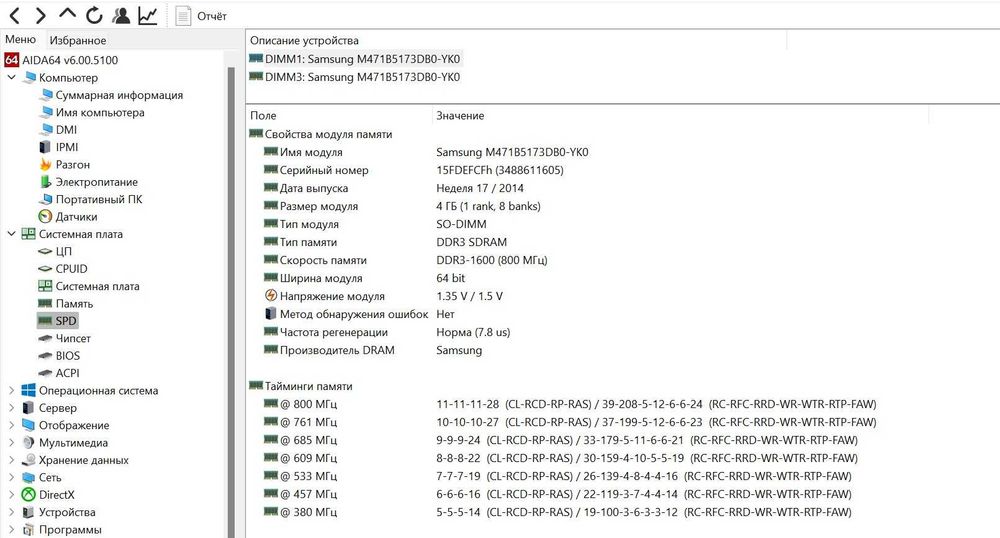1000x538 pixels.
Task: Collapse the Системная плата tree group
Action: tap(11, 234)
